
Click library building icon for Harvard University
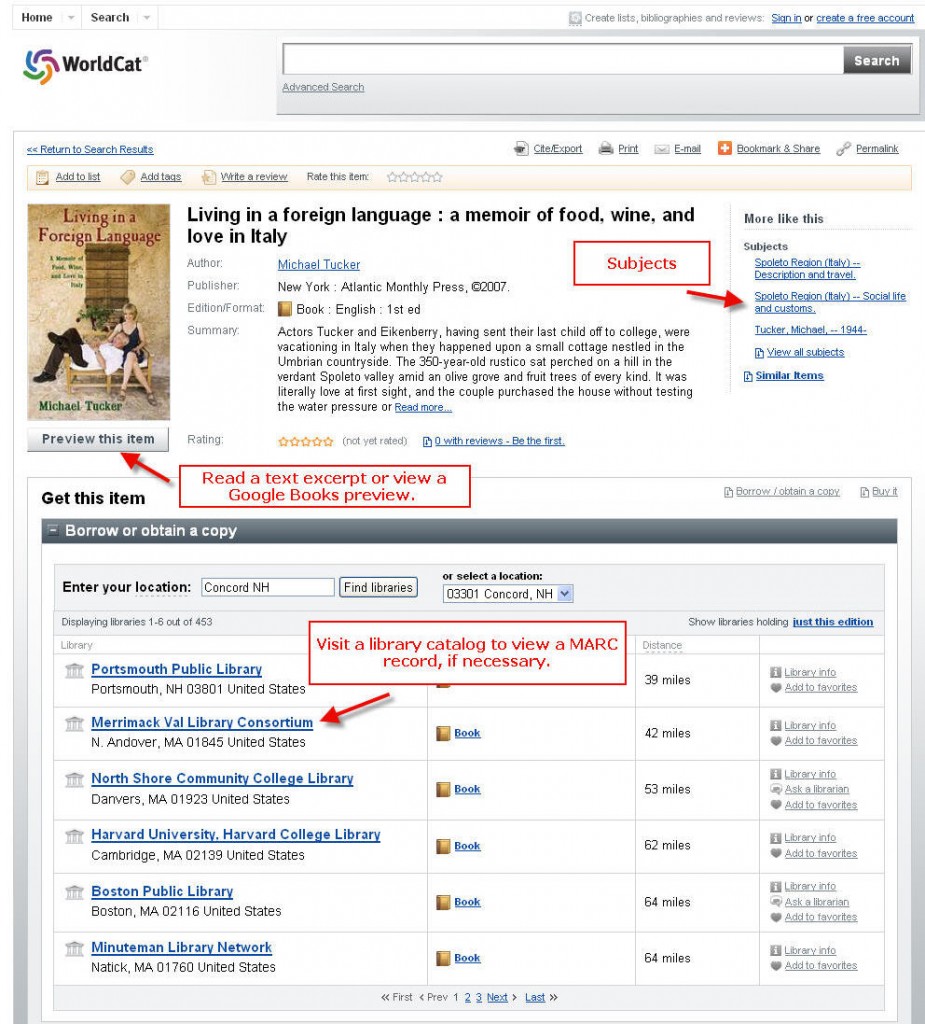click(74, 836)
